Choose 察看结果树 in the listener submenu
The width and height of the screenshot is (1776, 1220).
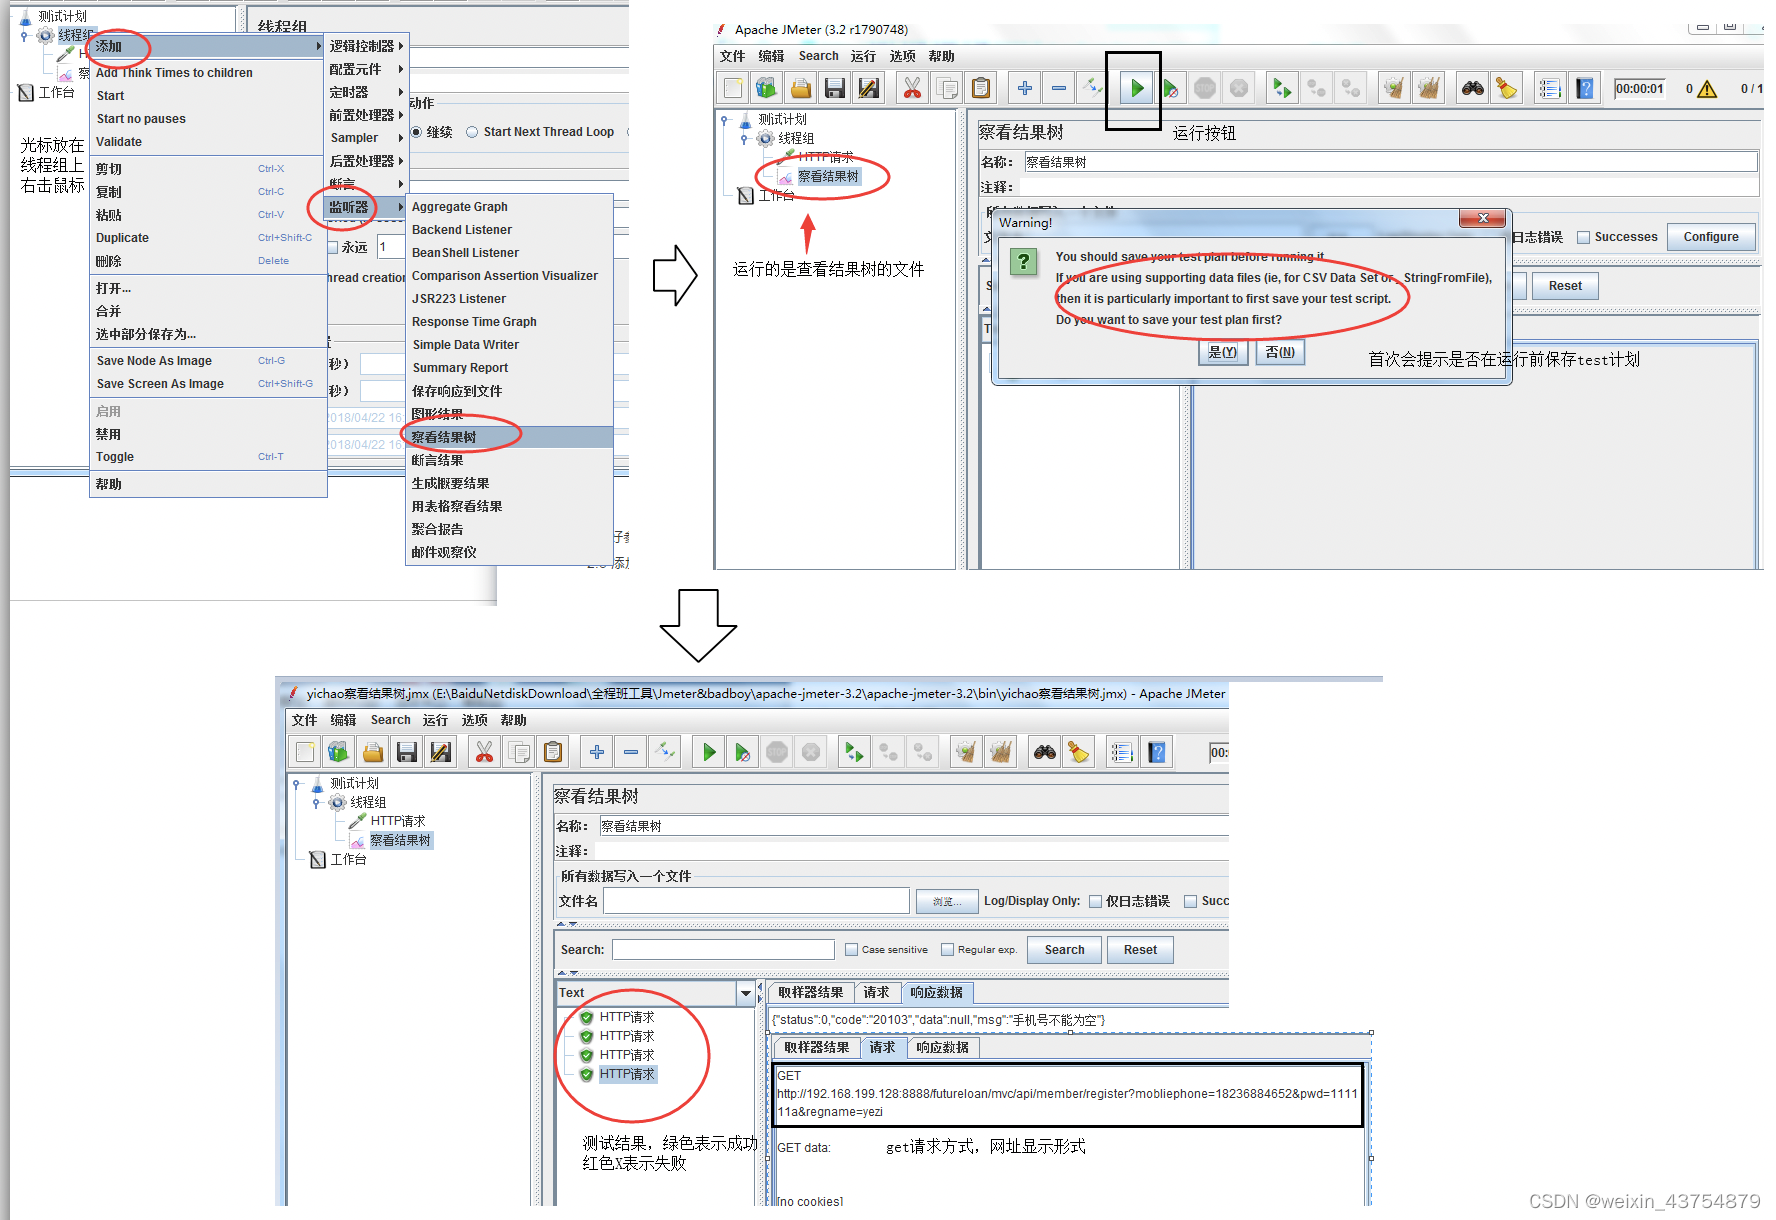pyautogui.click(x=509, y=437)
